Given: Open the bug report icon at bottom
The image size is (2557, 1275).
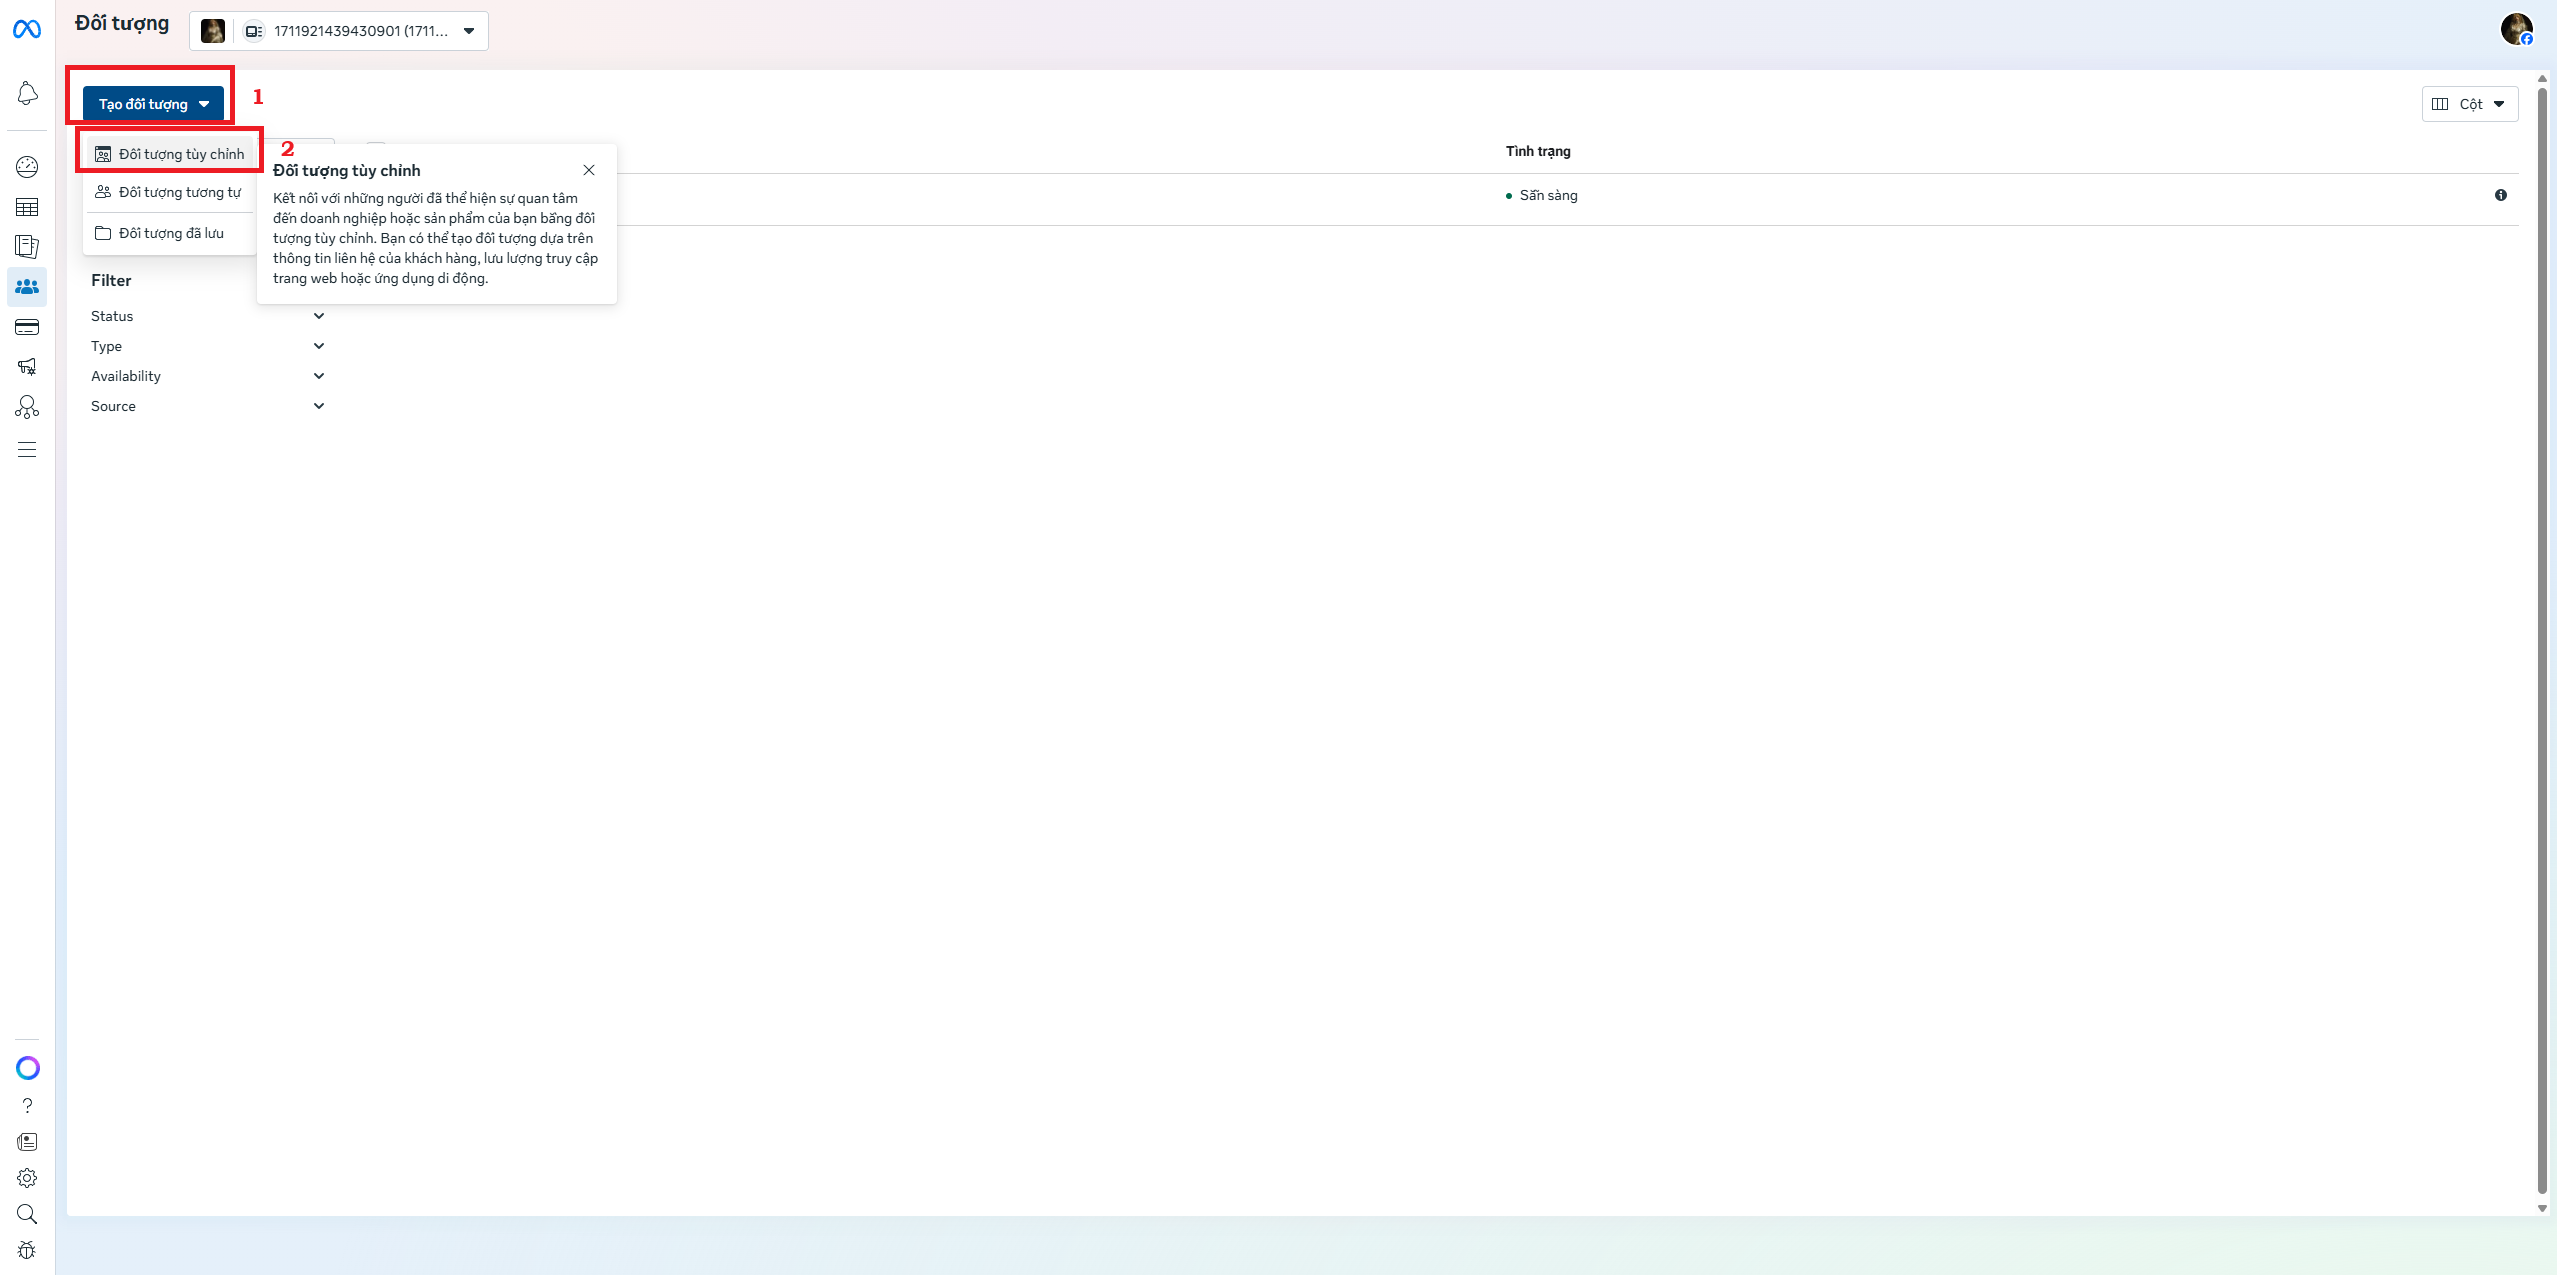Looking at the screenshot, I should tap(27, 1249).
